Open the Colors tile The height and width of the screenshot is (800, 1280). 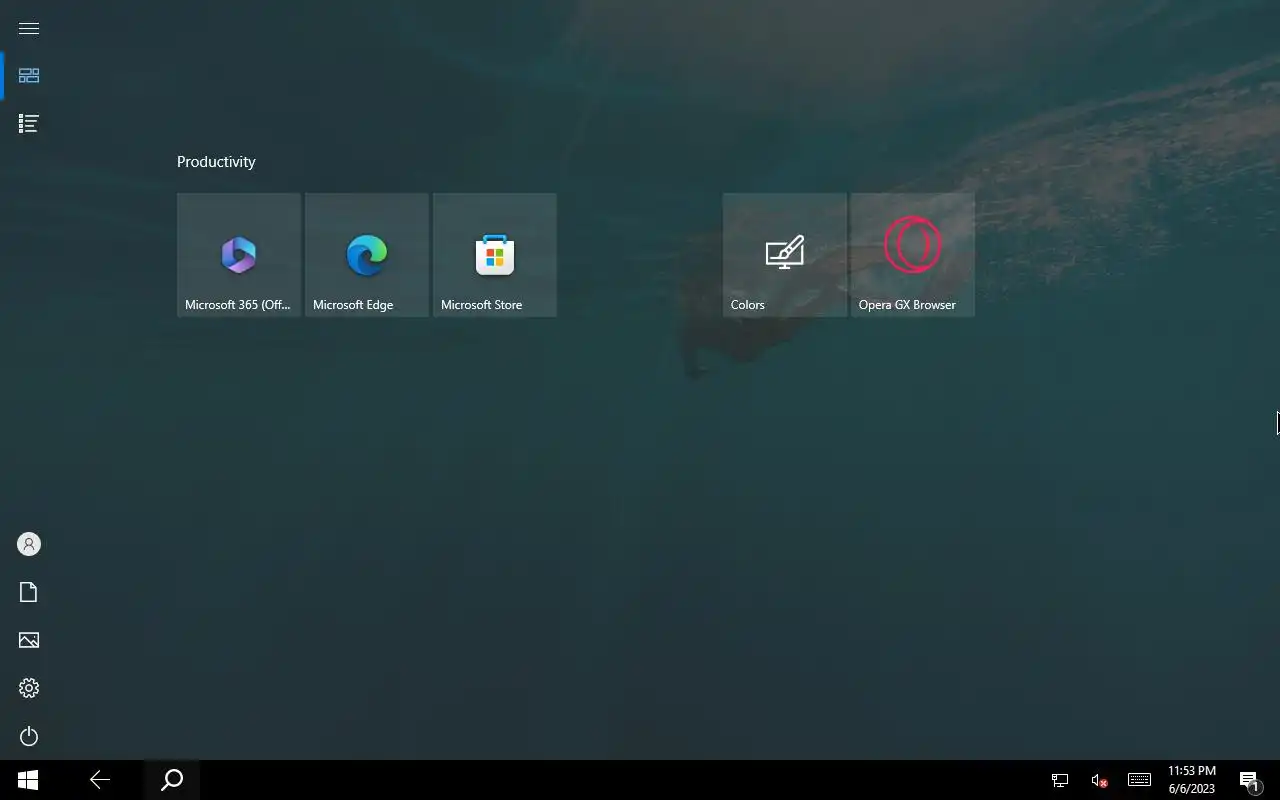tap(785, 255)
